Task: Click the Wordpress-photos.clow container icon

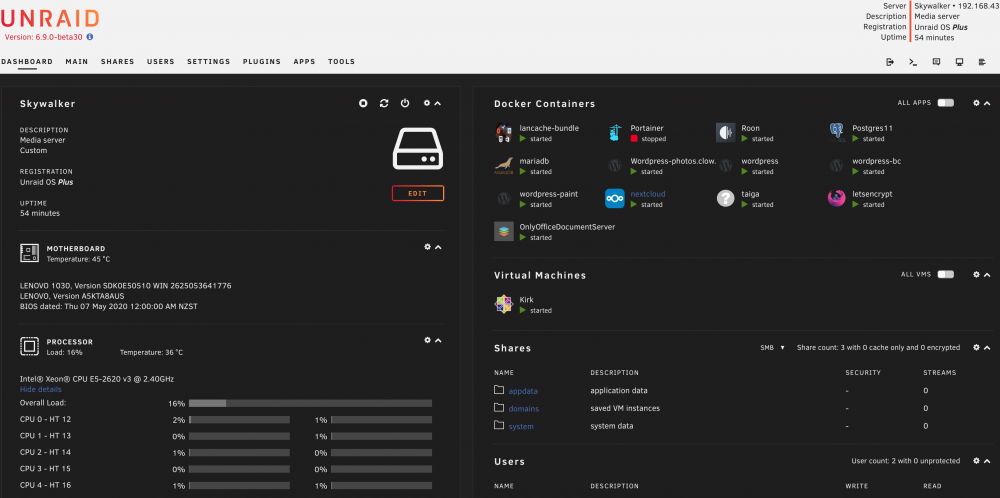Action: (615, 166)
